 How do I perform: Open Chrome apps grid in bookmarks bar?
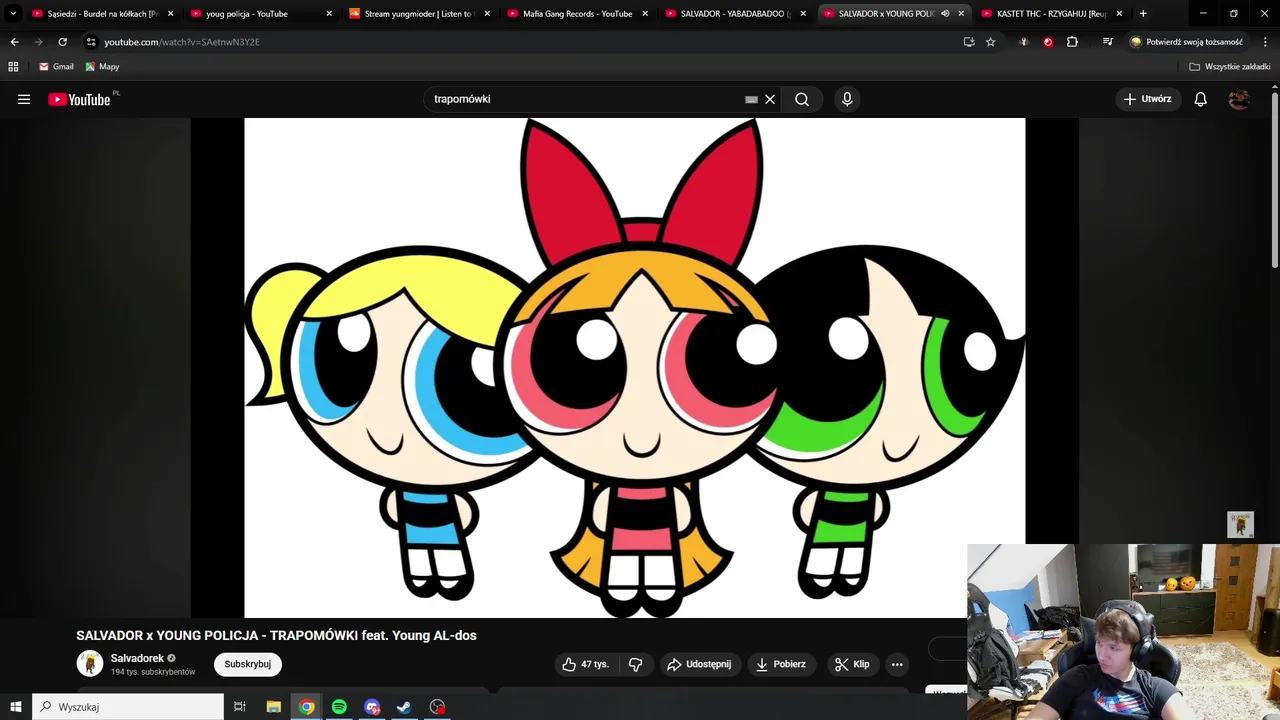(x=13, y=66)
